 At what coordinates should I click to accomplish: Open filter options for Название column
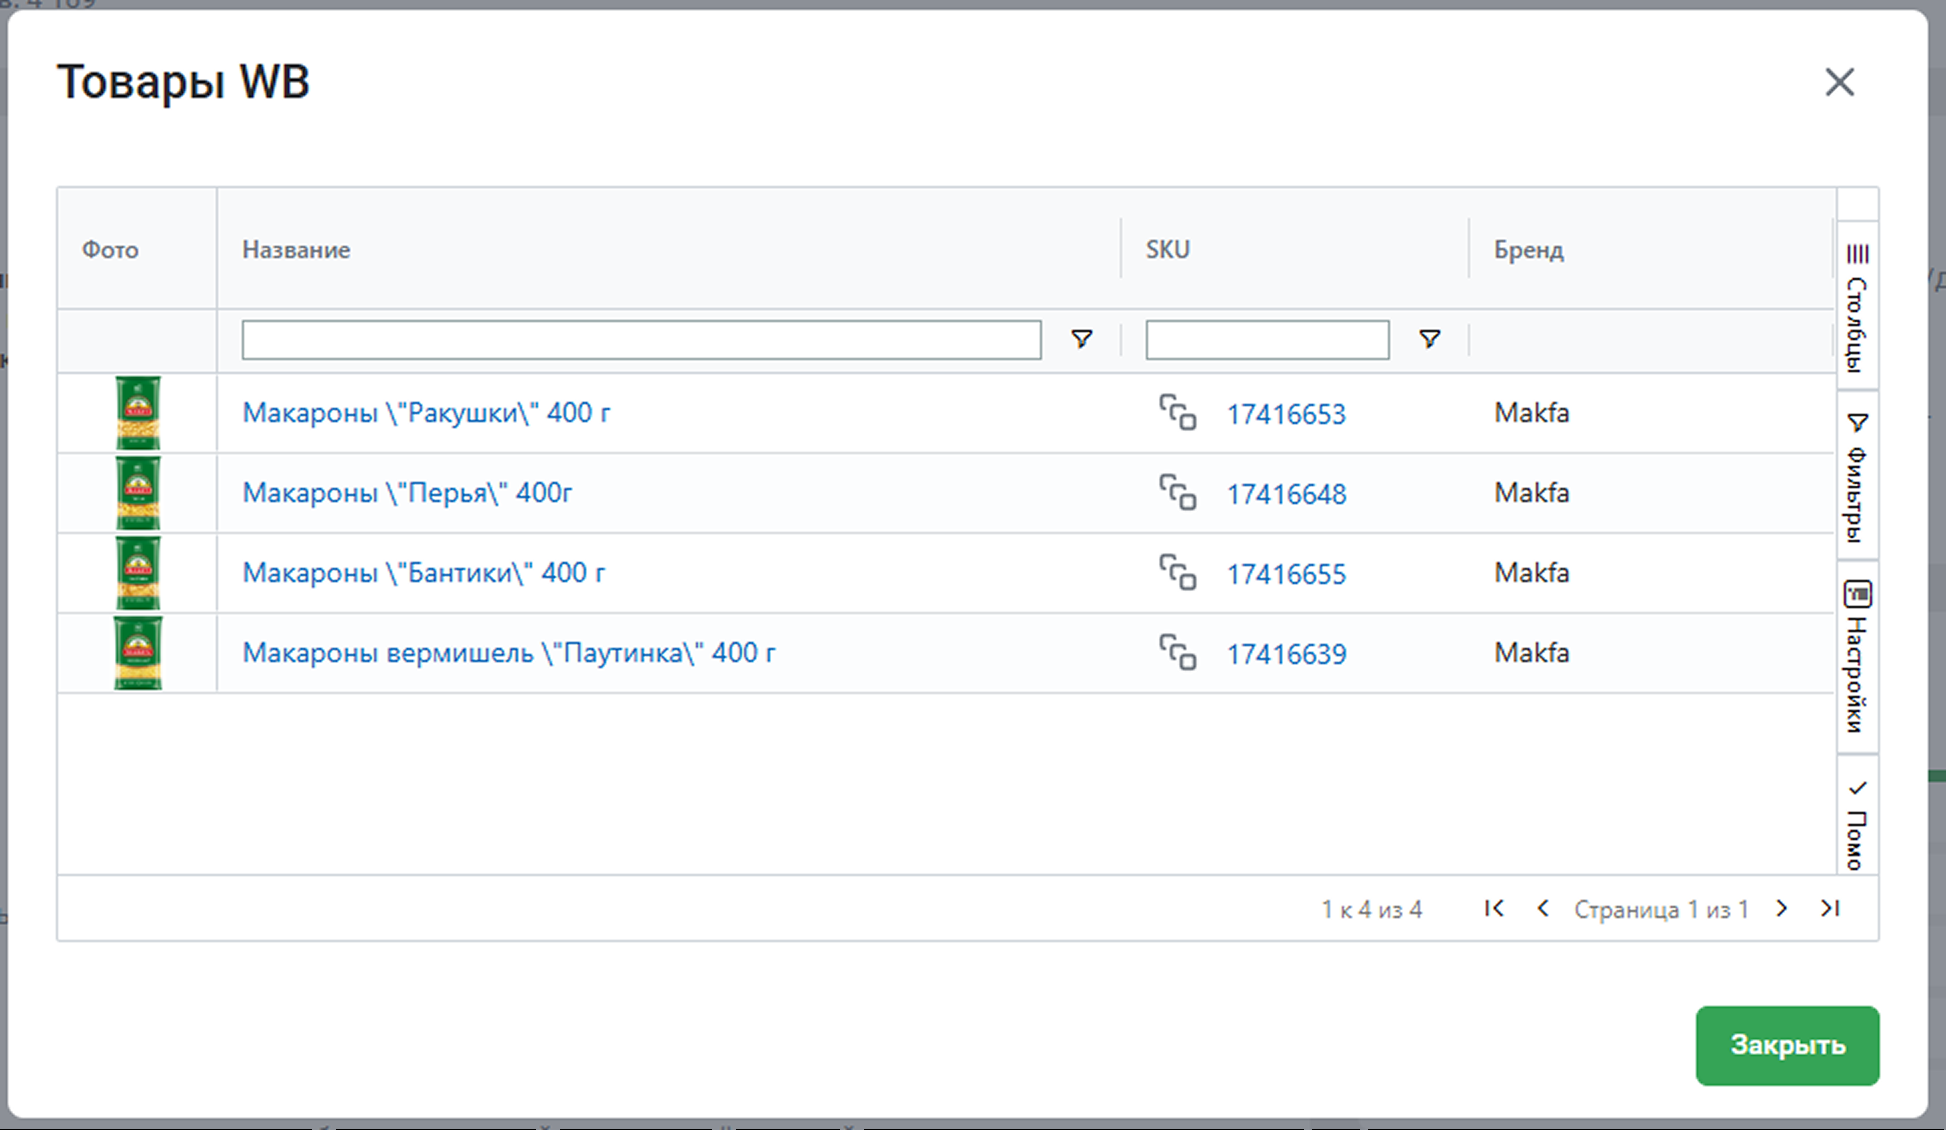coord(1081,340)
